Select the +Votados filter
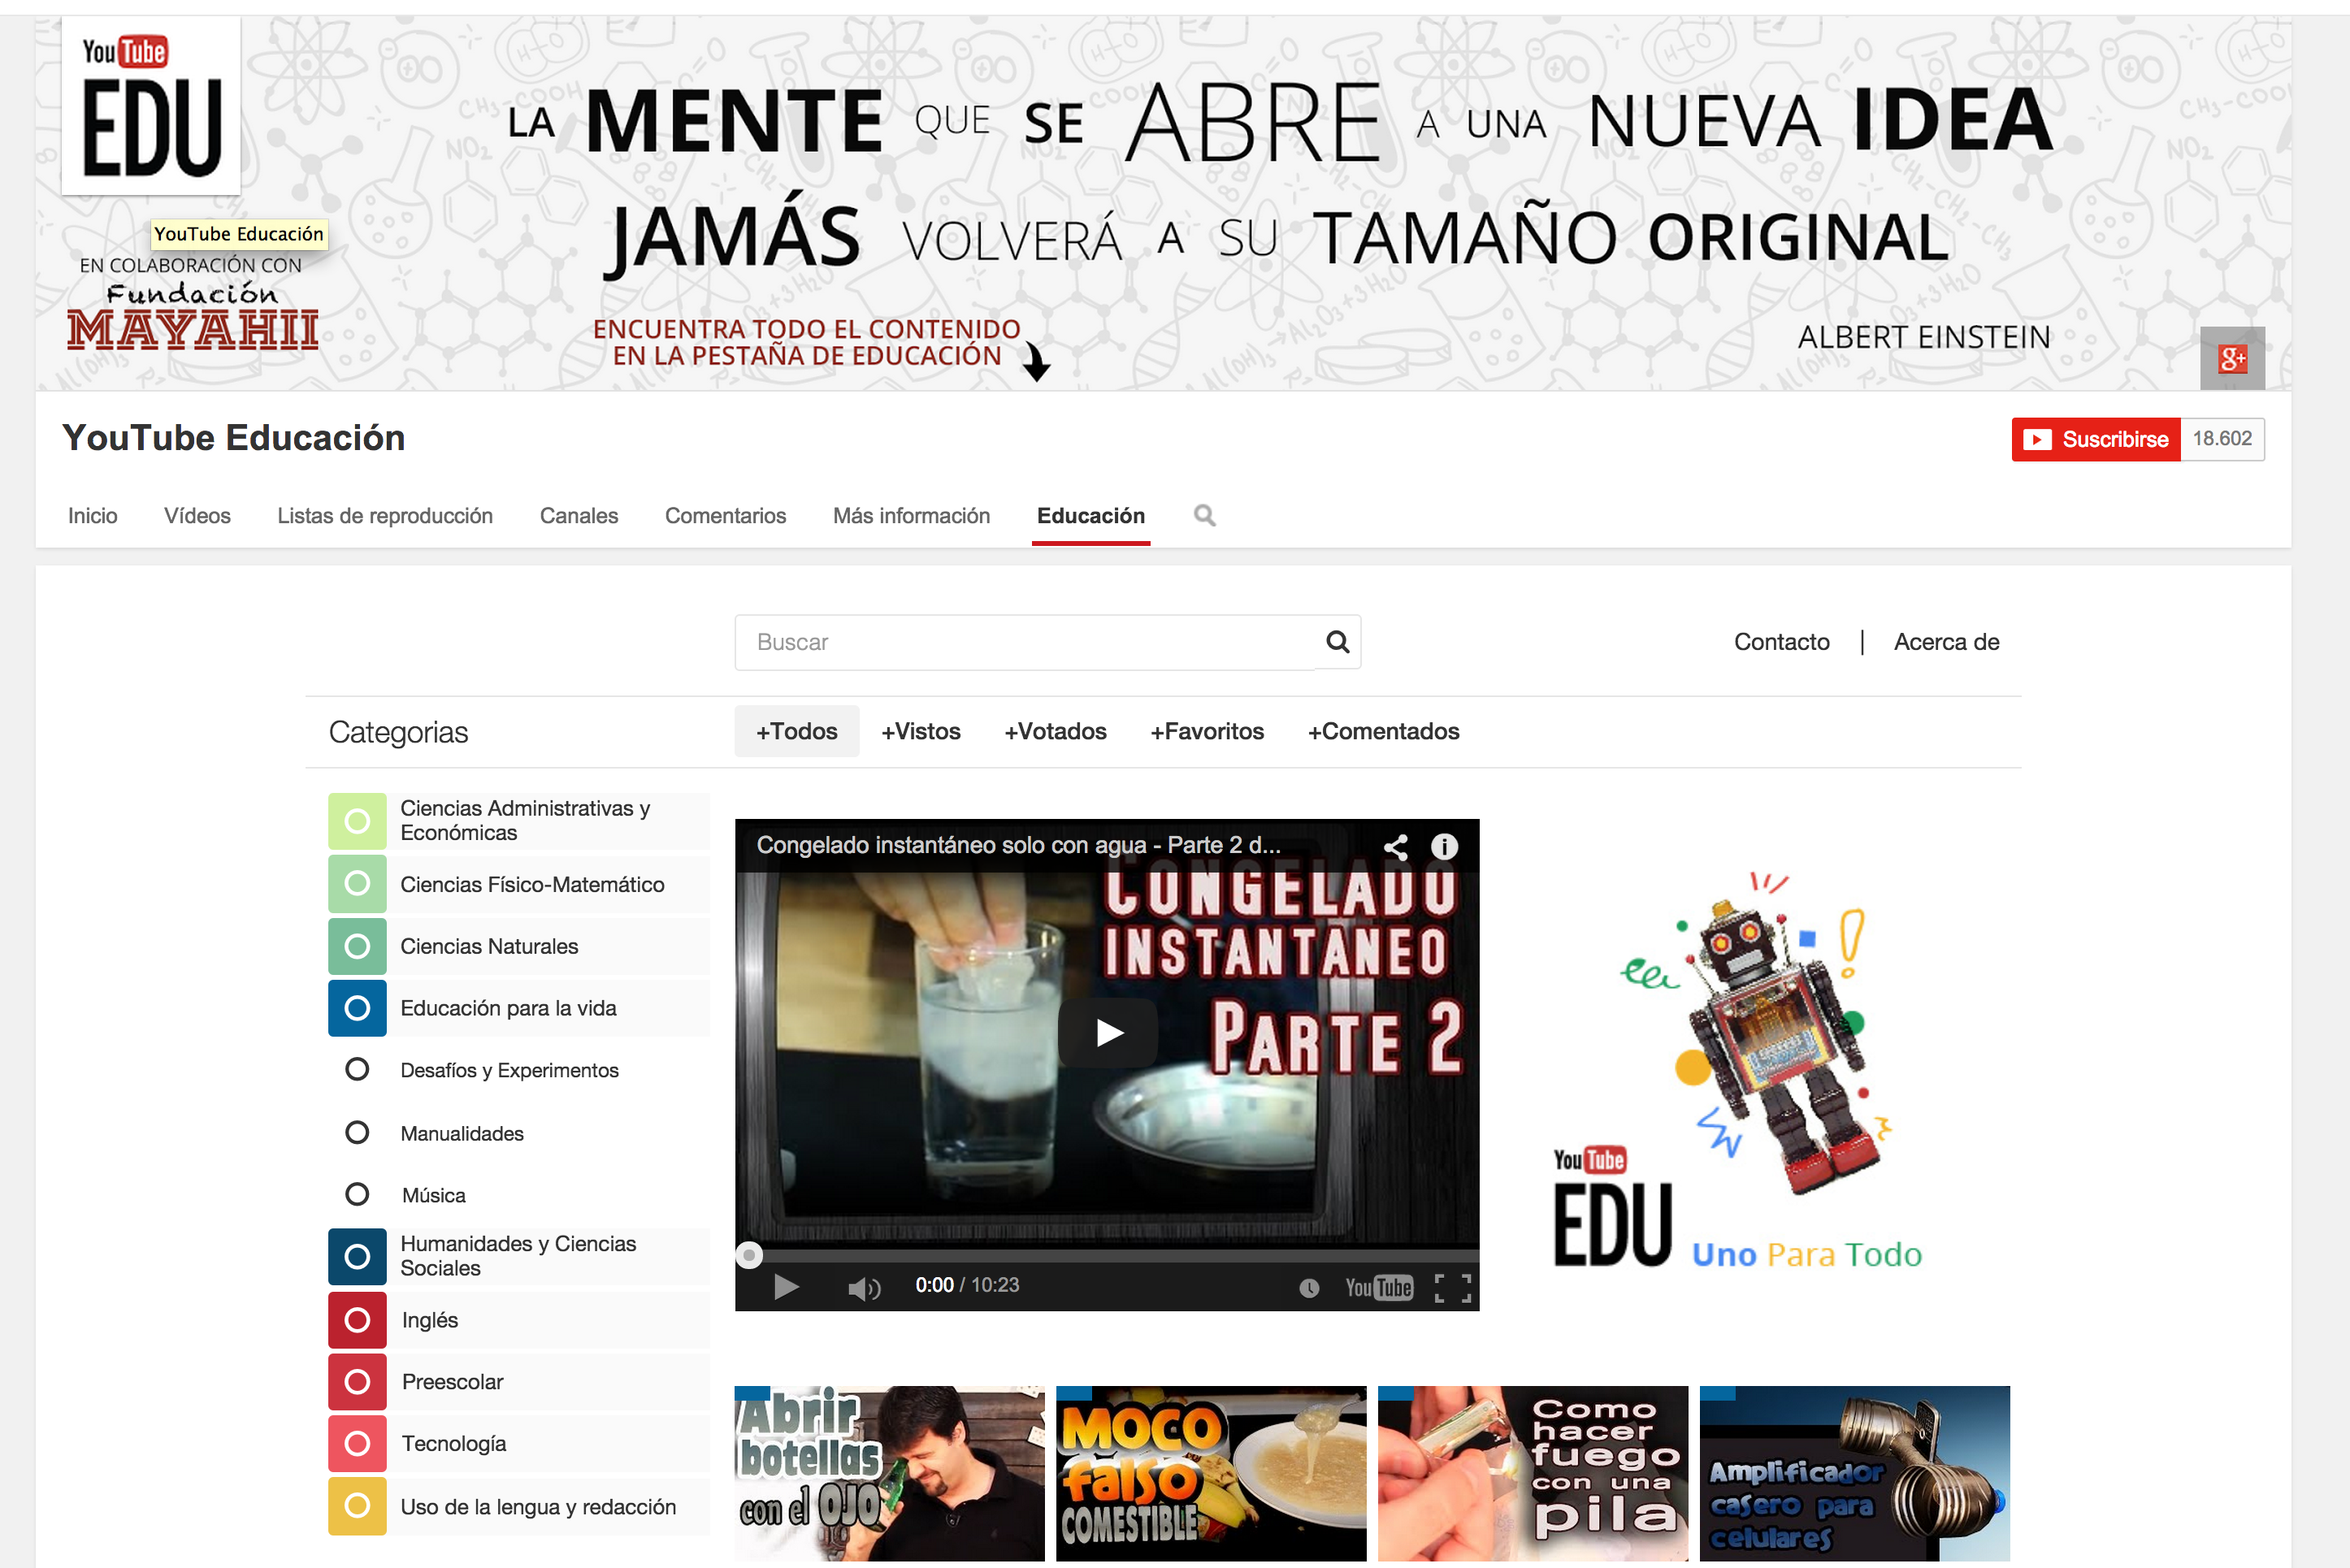The width and height of the screenshot is (2350, 1568). pos(1055,732)
